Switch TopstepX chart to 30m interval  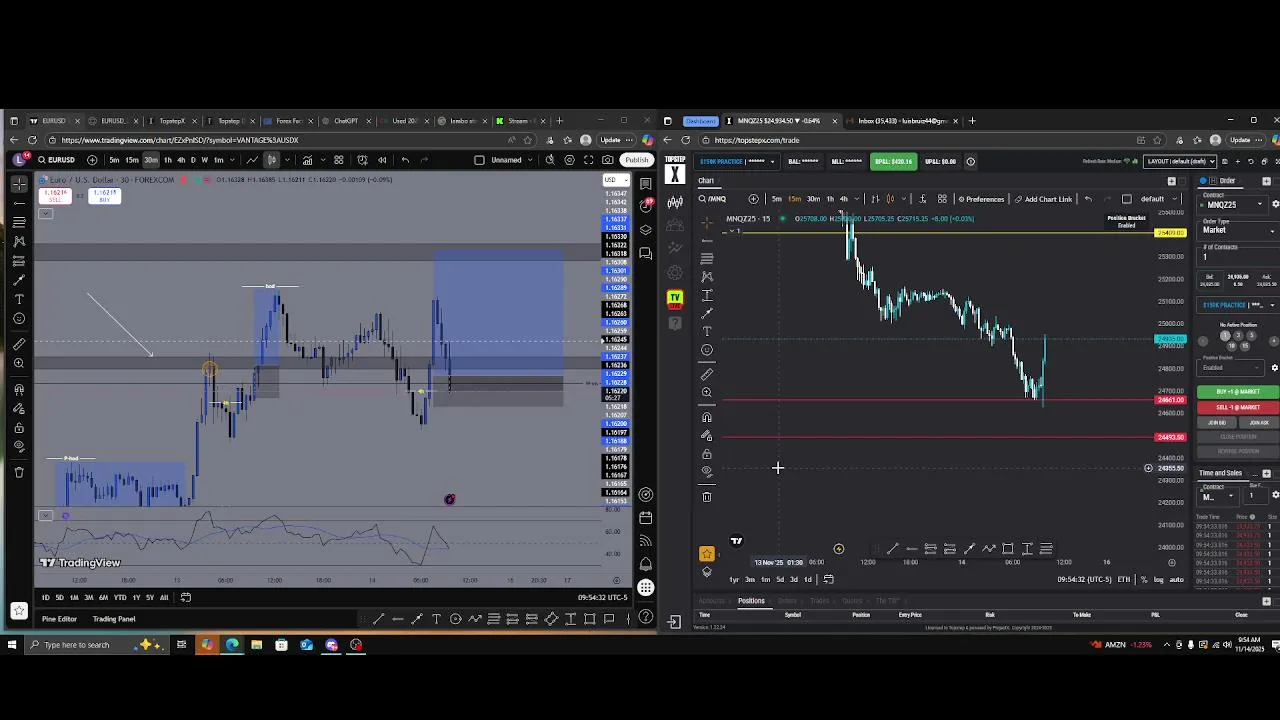[x=813, y=199]
